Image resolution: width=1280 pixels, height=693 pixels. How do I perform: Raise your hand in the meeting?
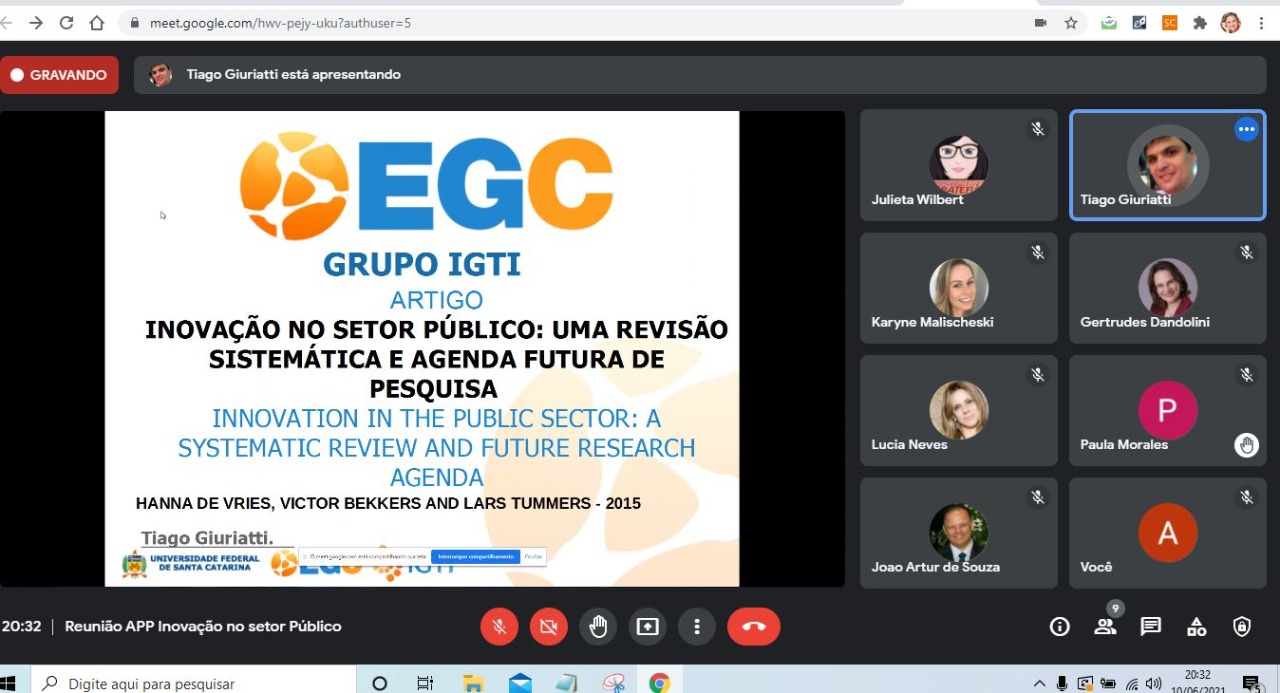(598, 626)
